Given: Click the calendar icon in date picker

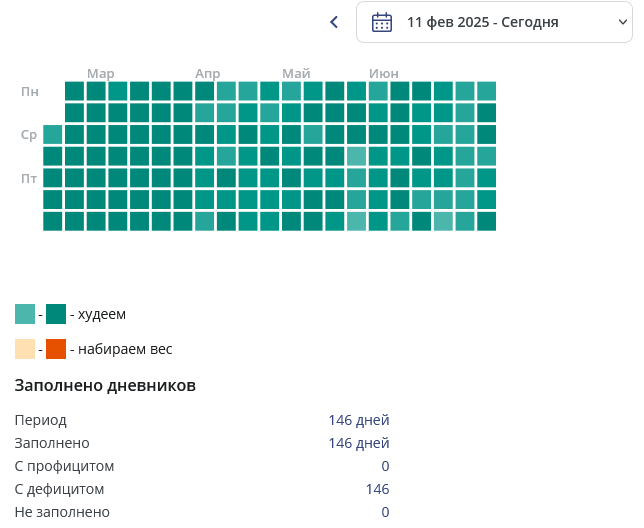Looking at the screenshot, I should click(x=382, y=22).
